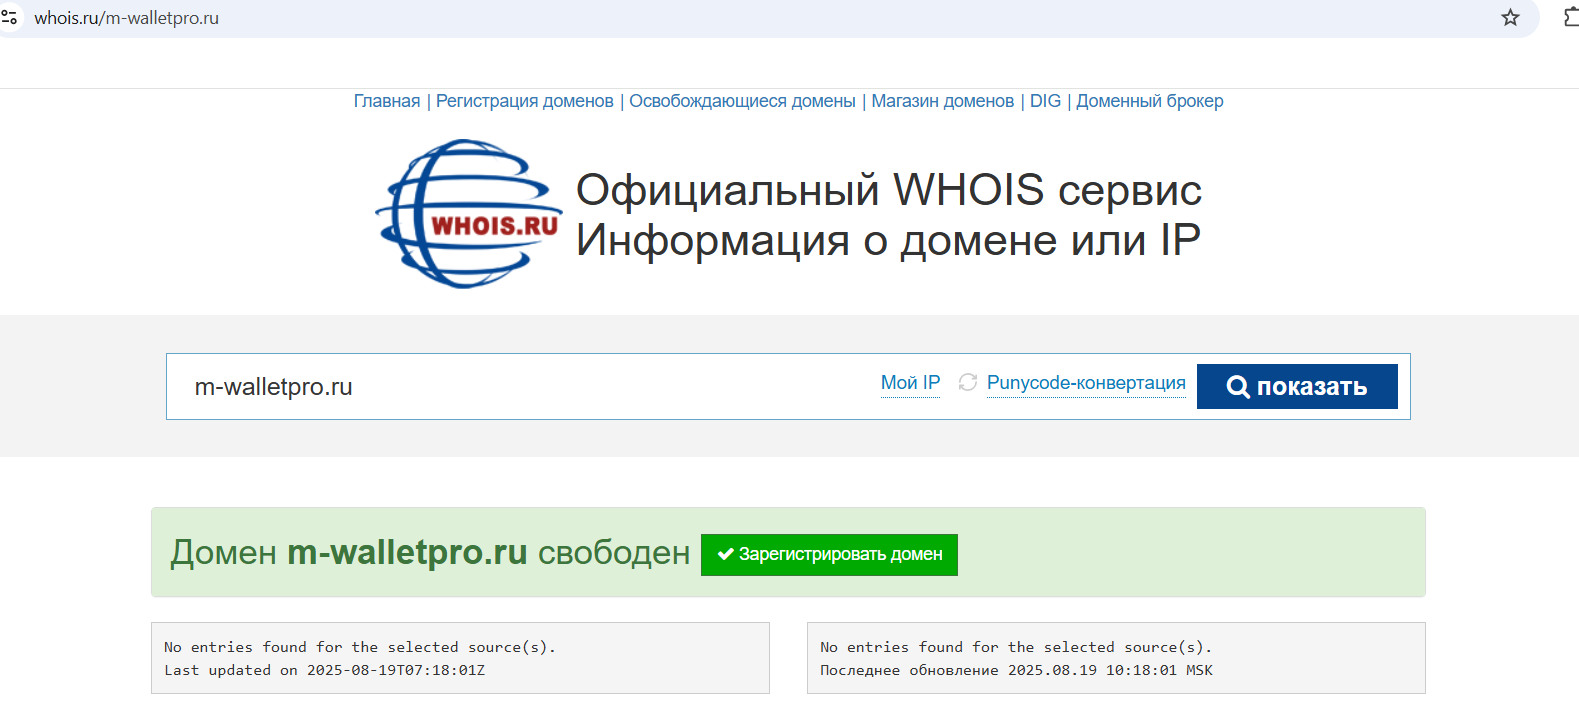Click the показать search button
The width and height of the screenshot is (1579, 728).
point(1297,387)
